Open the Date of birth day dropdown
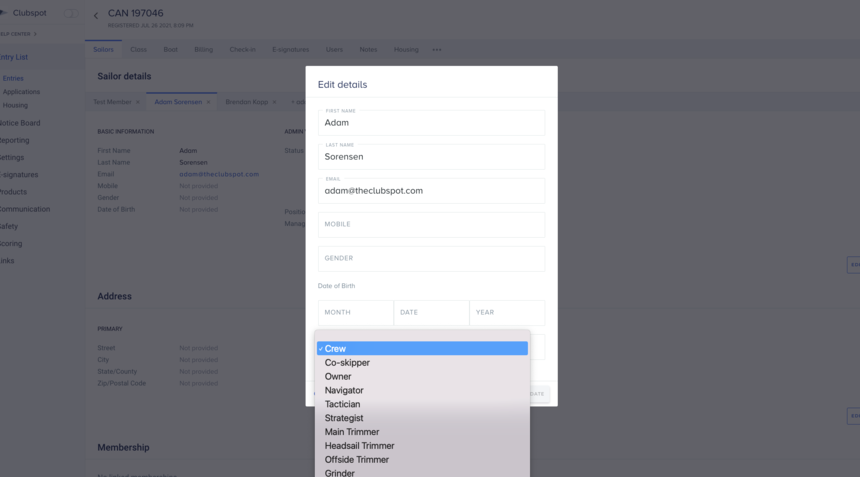 (x=431, y=313)
